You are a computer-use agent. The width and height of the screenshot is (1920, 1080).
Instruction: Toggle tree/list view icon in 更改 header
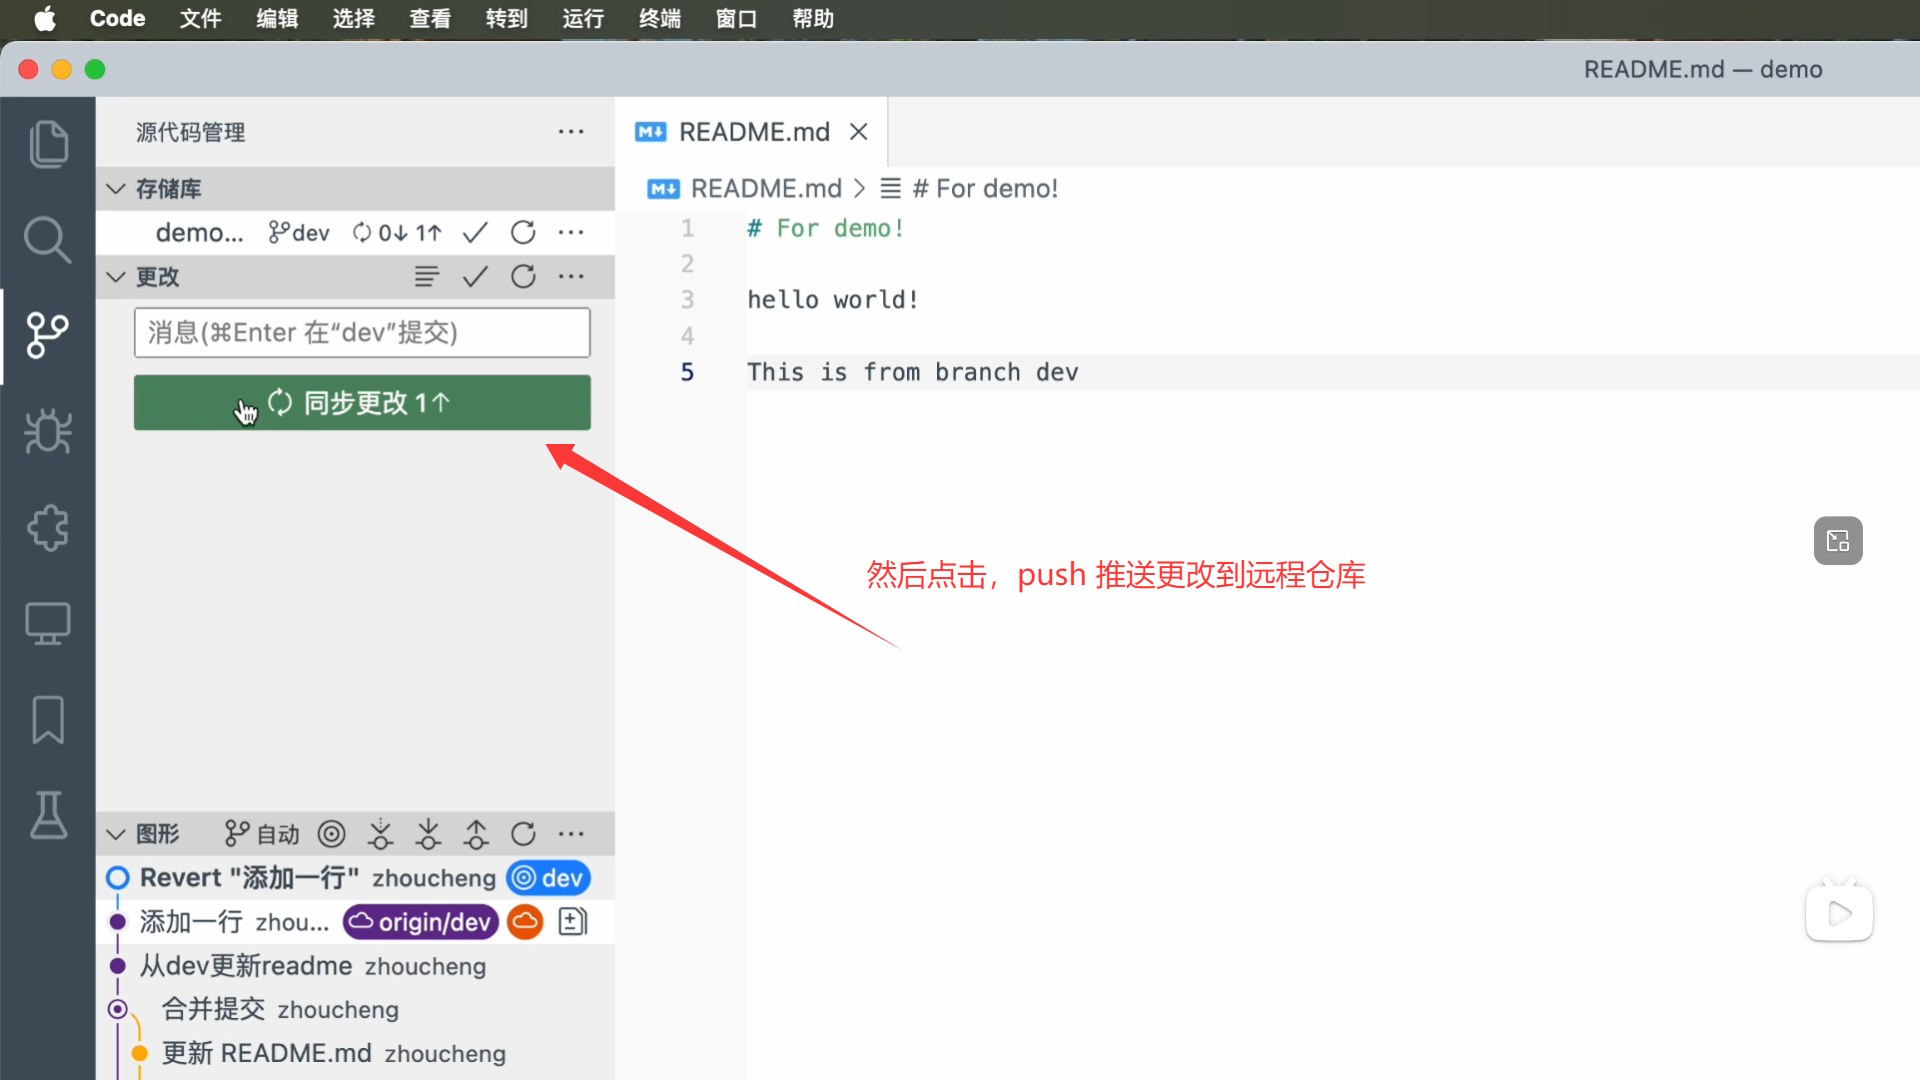tap(427, 277)
